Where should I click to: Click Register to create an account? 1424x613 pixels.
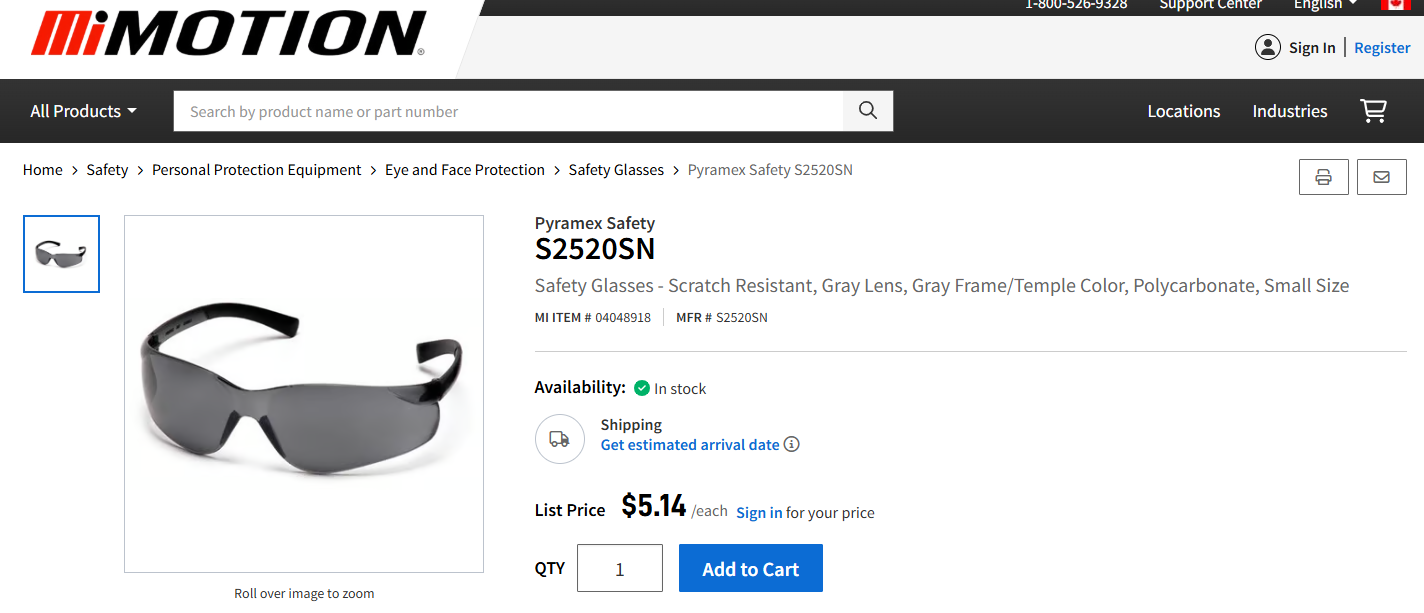coord(1382,47)
